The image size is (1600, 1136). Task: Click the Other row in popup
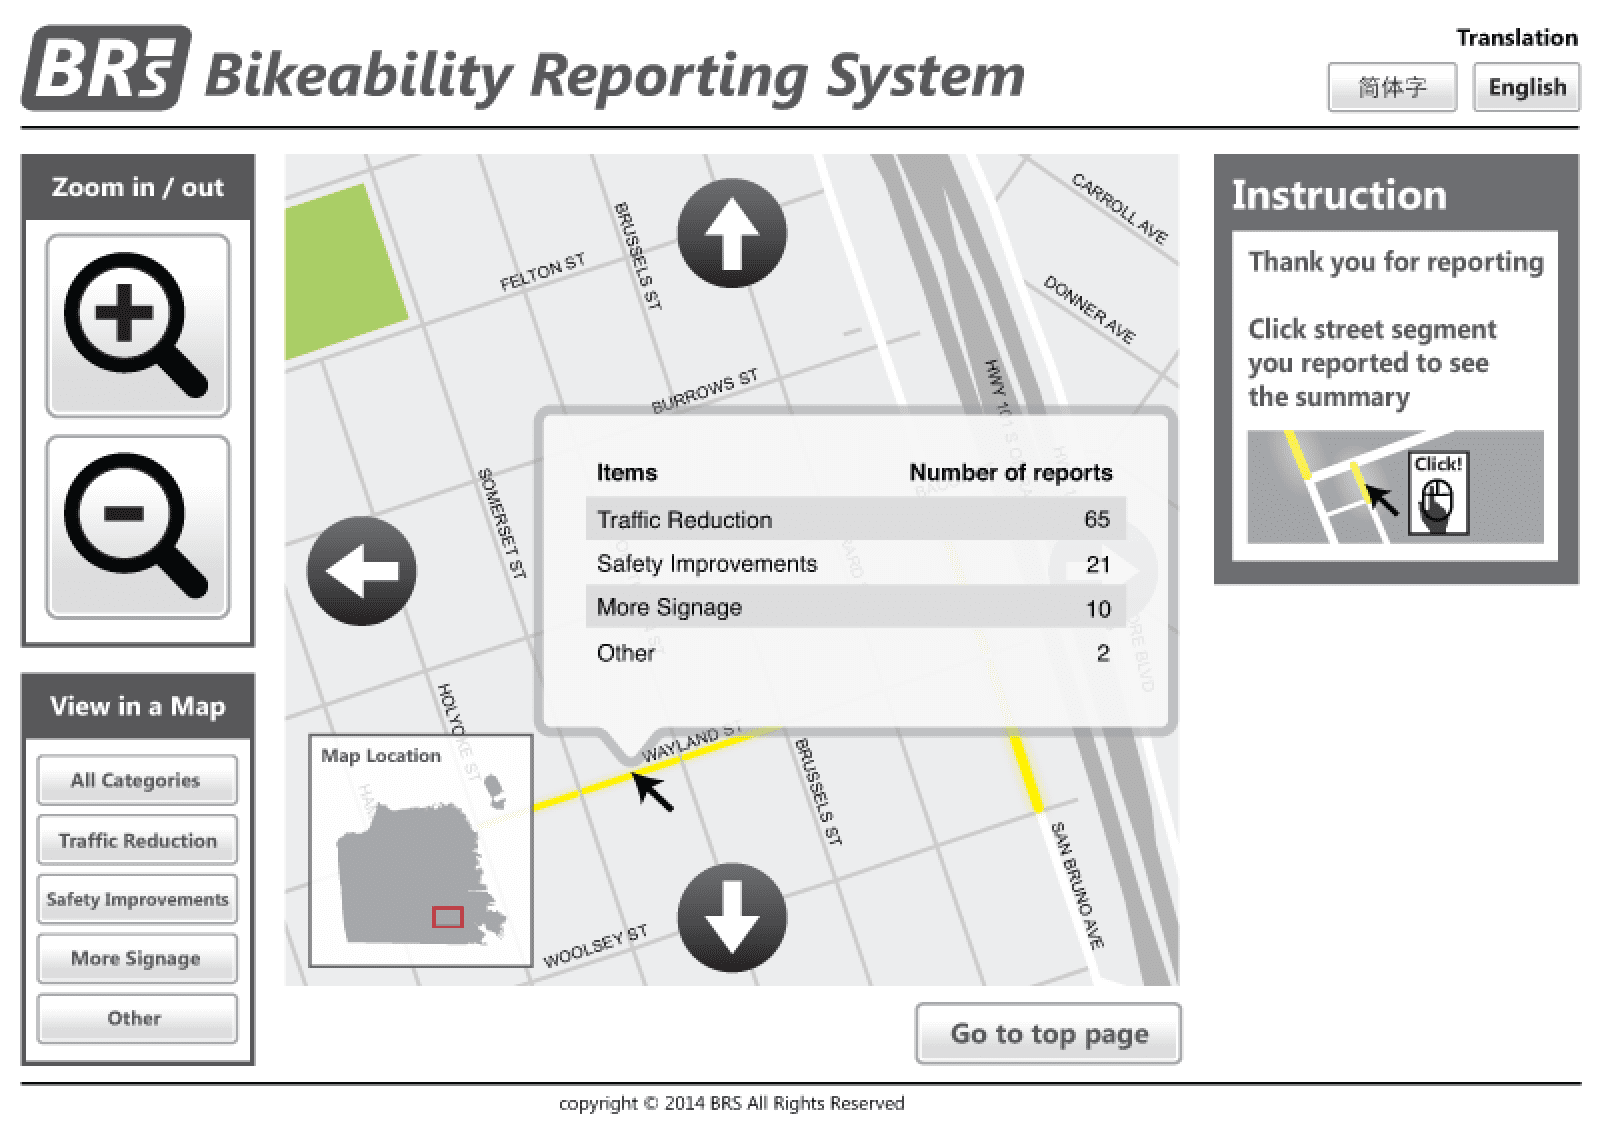coord(856,652)
